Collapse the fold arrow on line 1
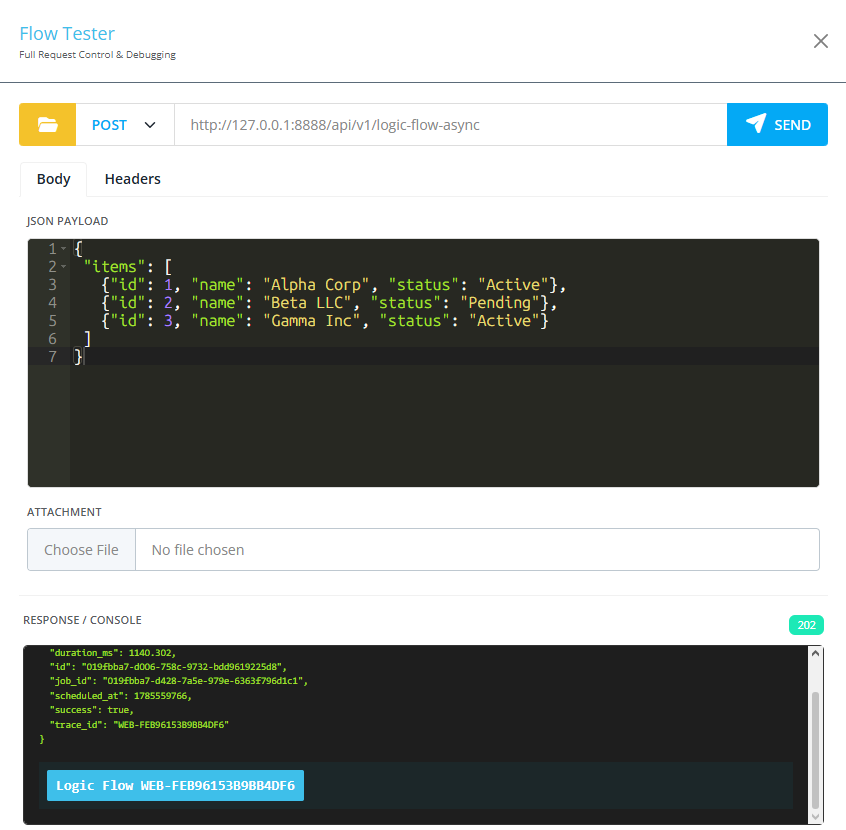 coord(64,249)
